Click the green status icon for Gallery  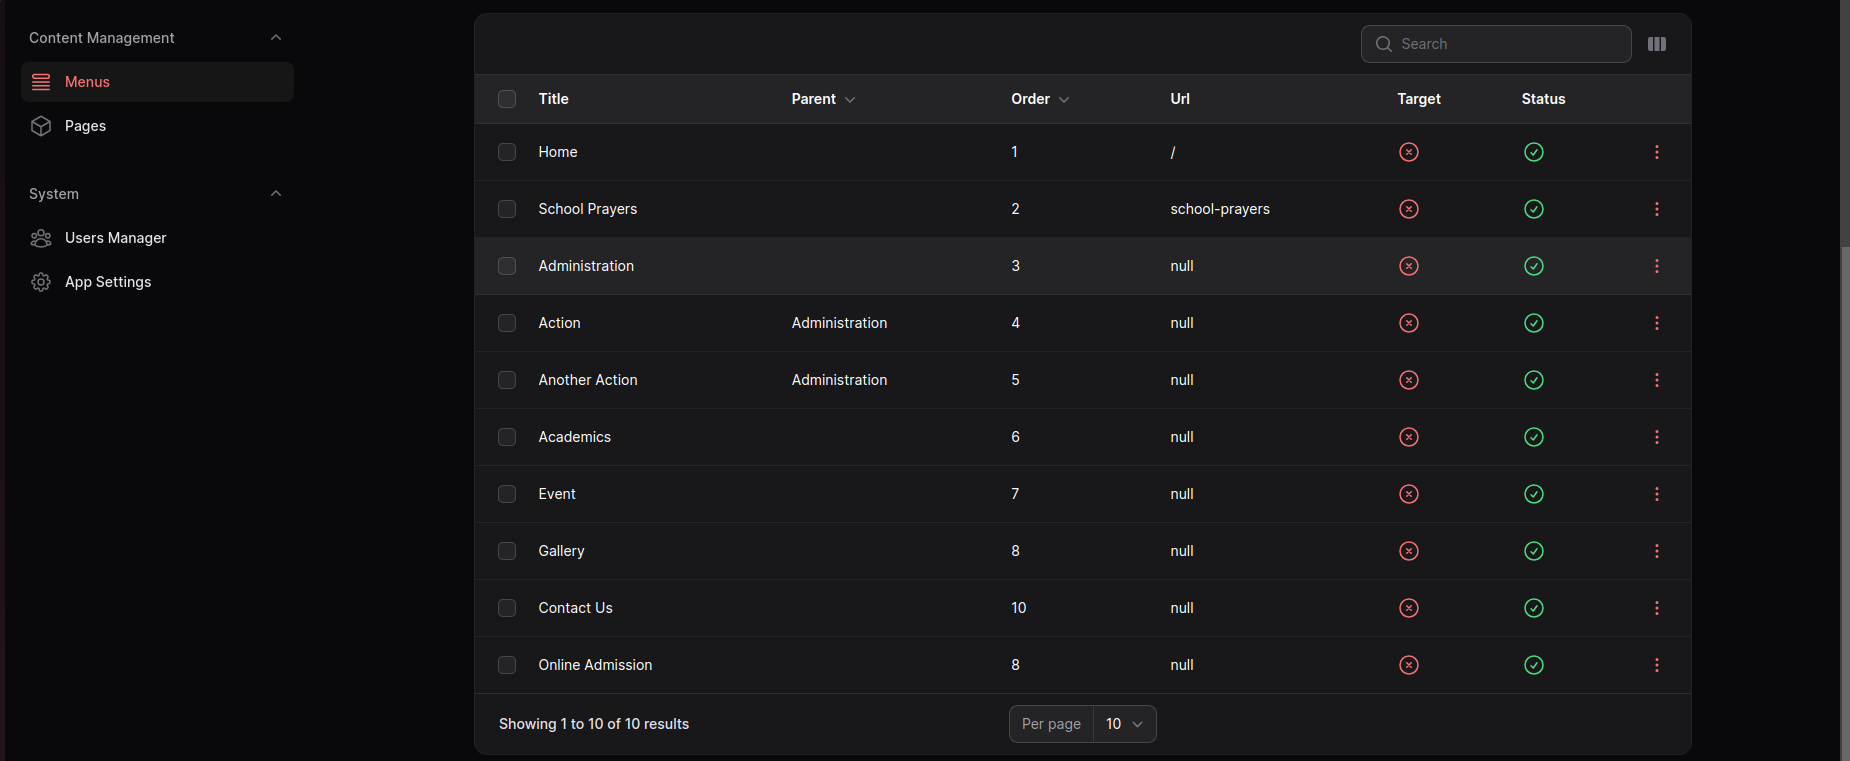point(1533,551)
